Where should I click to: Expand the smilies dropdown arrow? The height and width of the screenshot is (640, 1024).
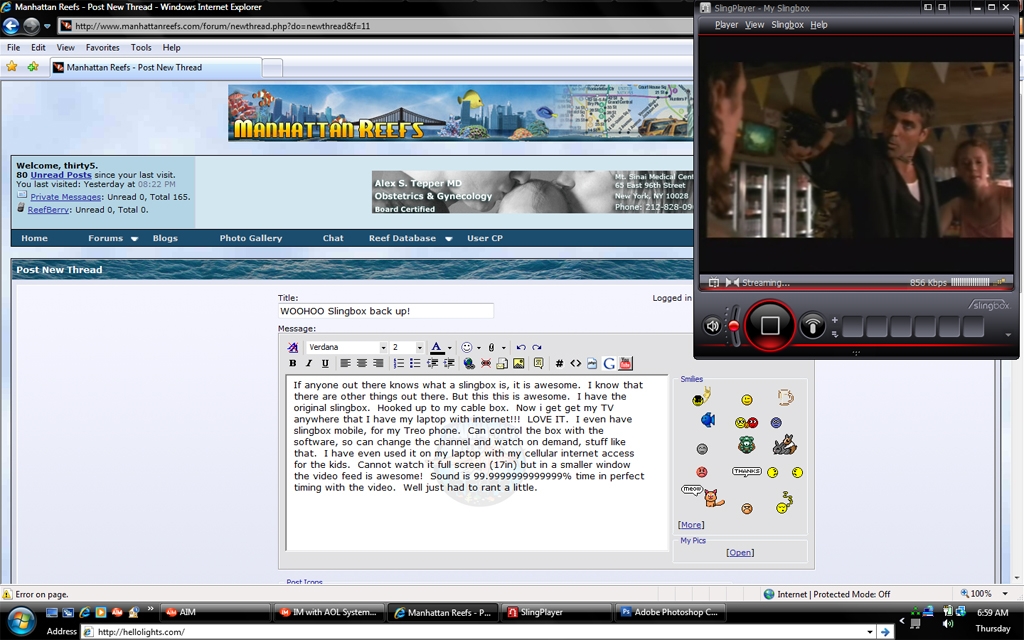[479, 348]
